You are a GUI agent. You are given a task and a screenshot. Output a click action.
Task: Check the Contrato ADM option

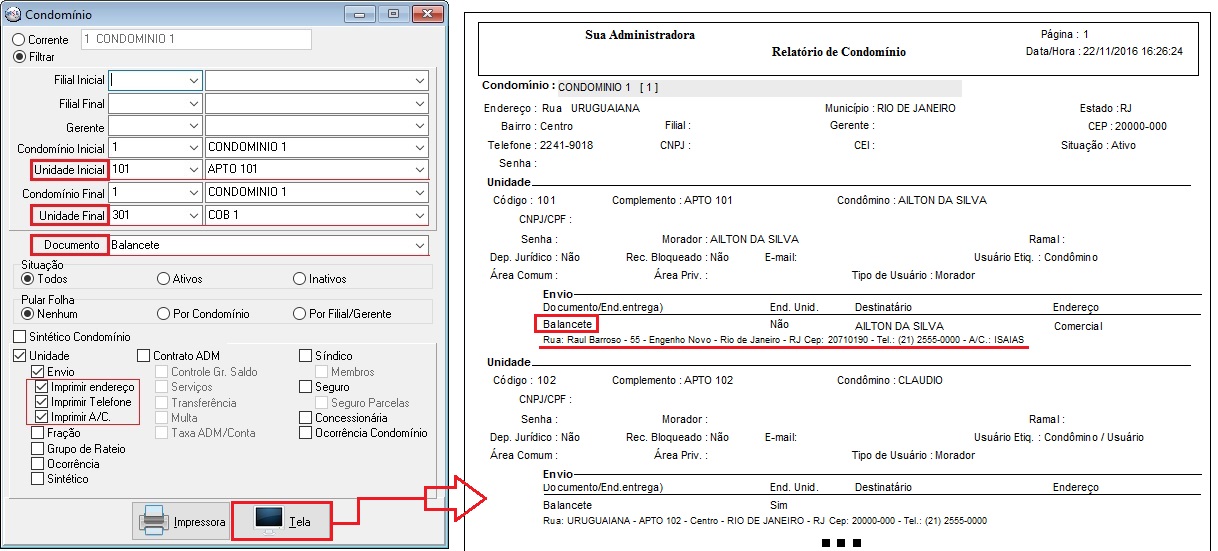(144, 356)
